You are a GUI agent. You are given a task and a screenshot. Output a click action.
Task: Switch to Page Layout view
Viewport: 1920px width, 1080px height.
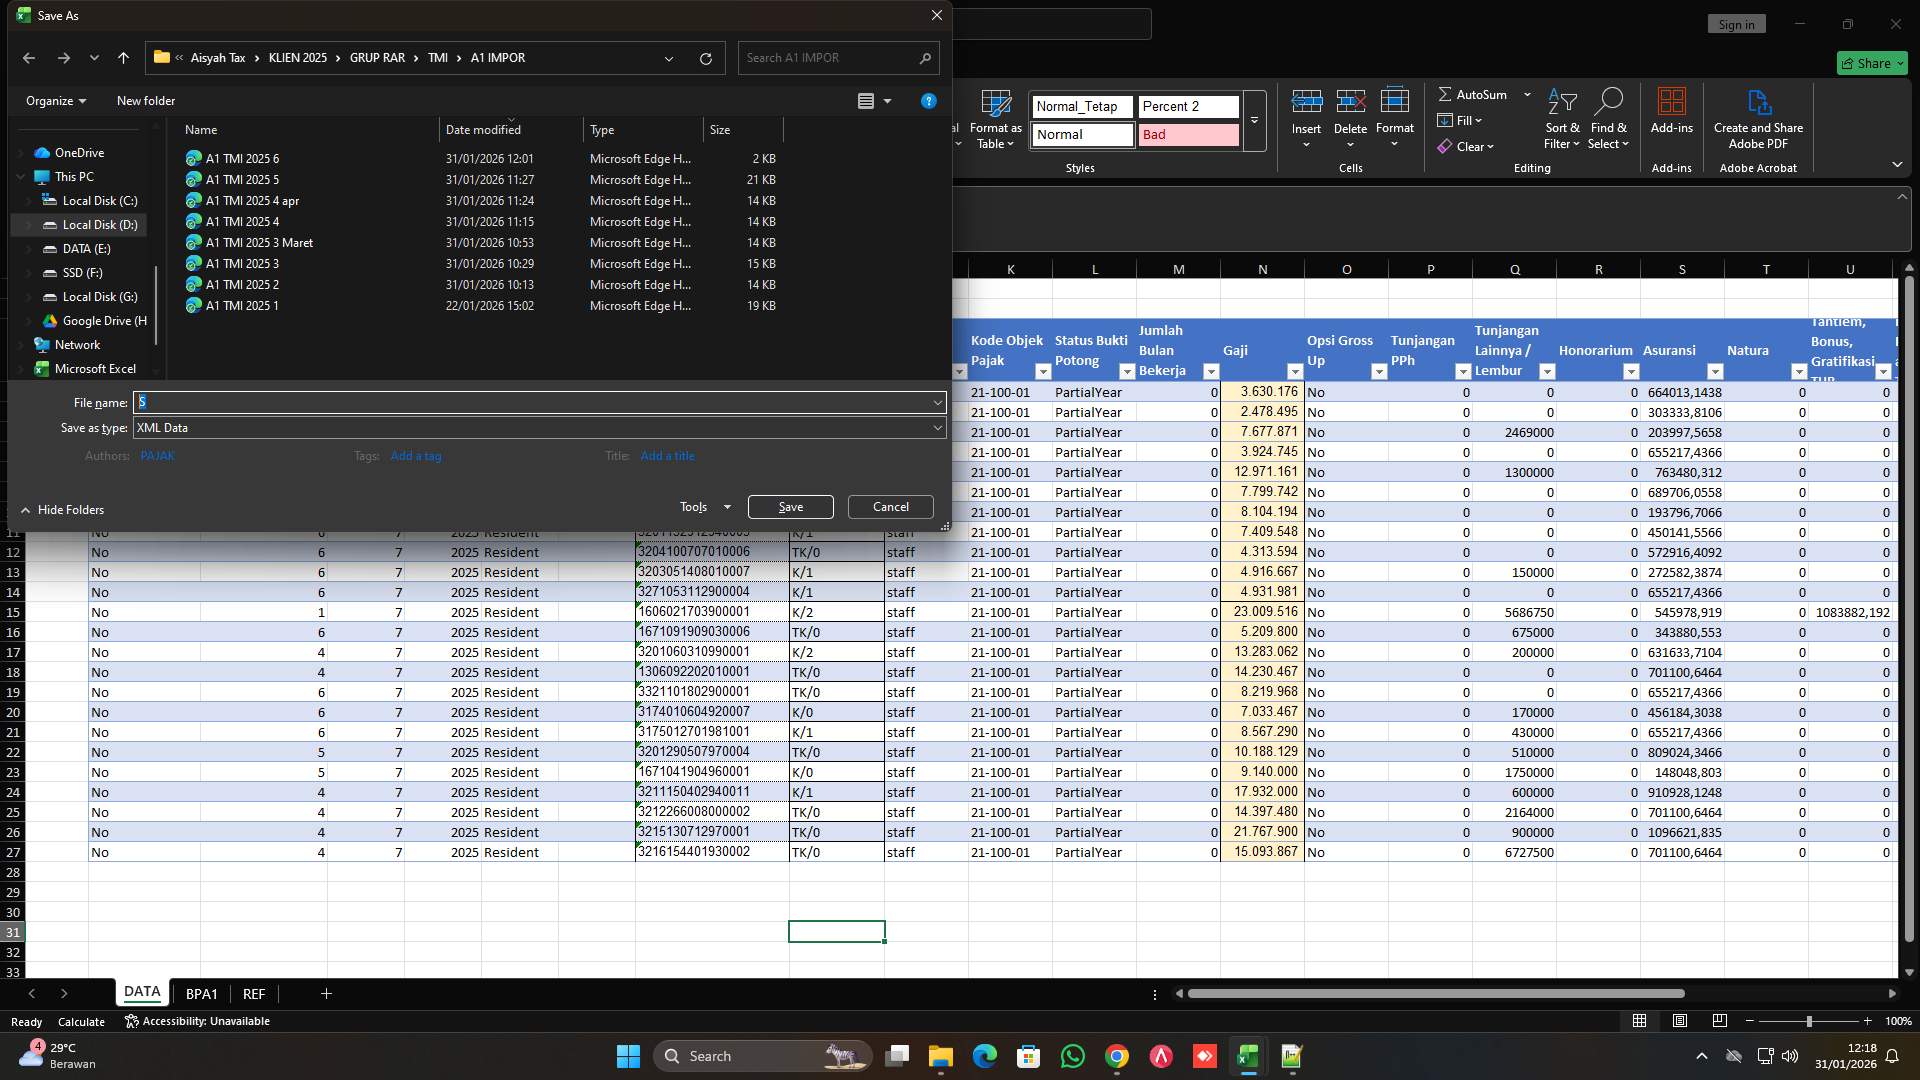coord(1679,1021)
